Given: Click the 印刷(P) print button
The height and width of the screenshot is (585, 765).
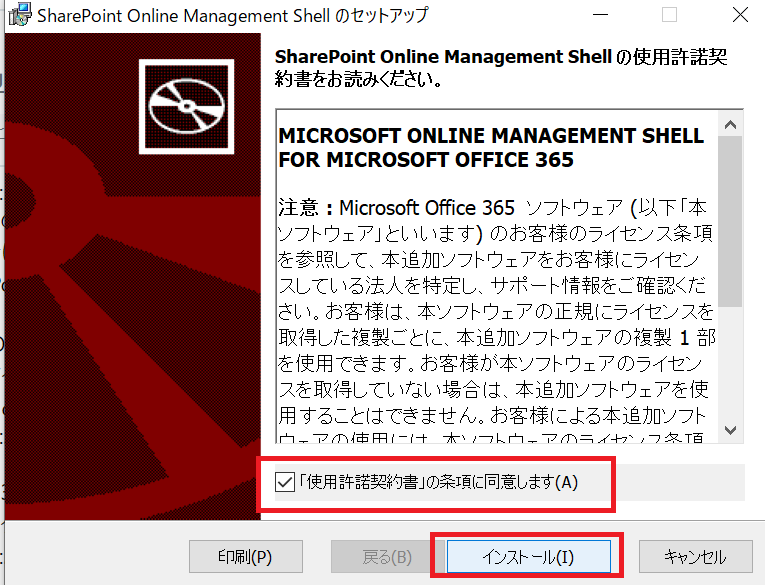Looking at the screenshot, I should tap(246, 556).
